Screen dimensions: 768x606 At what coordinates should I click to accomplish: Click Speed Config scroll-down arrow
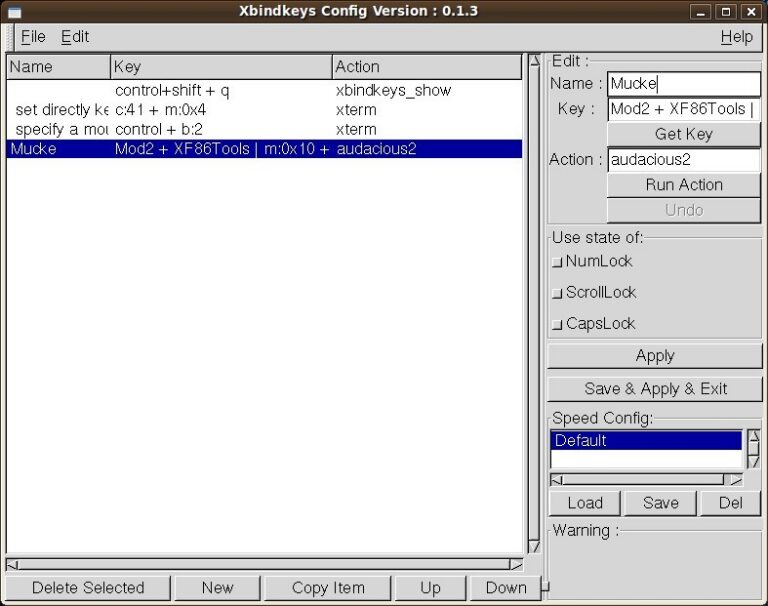pyautogui.click(x=754, y=462)
